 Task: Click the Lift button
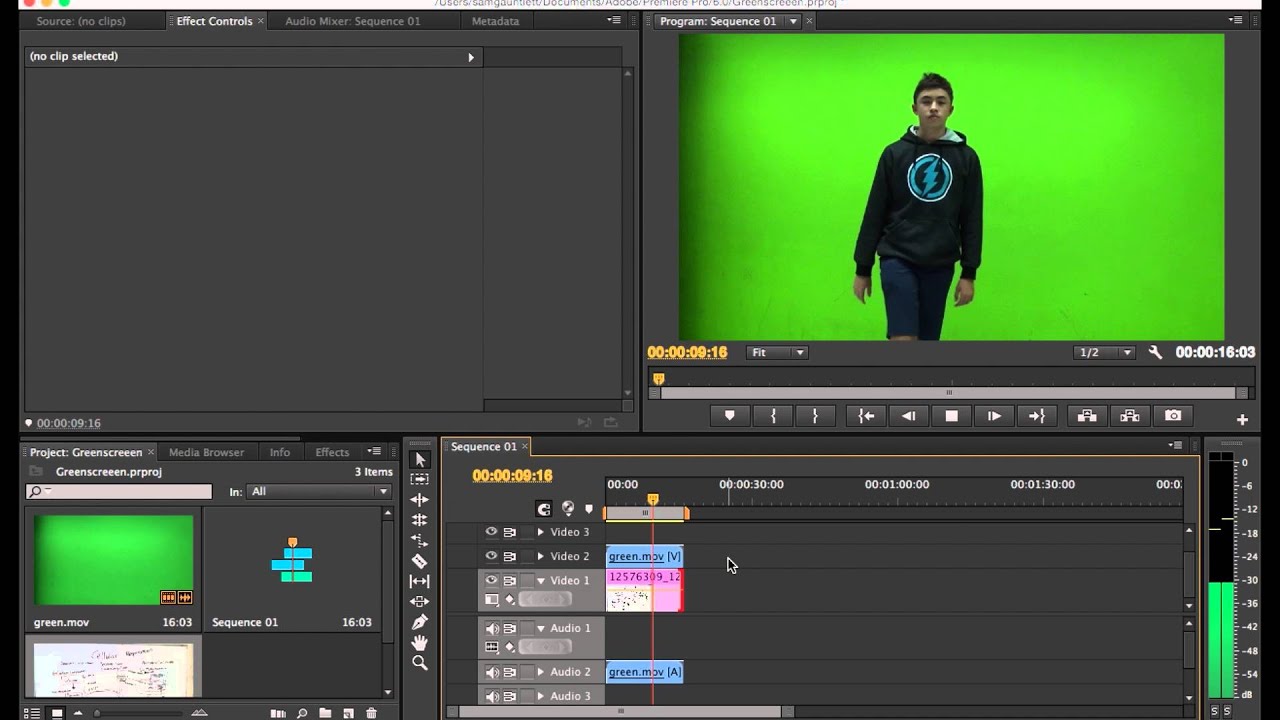[1087, 416]
